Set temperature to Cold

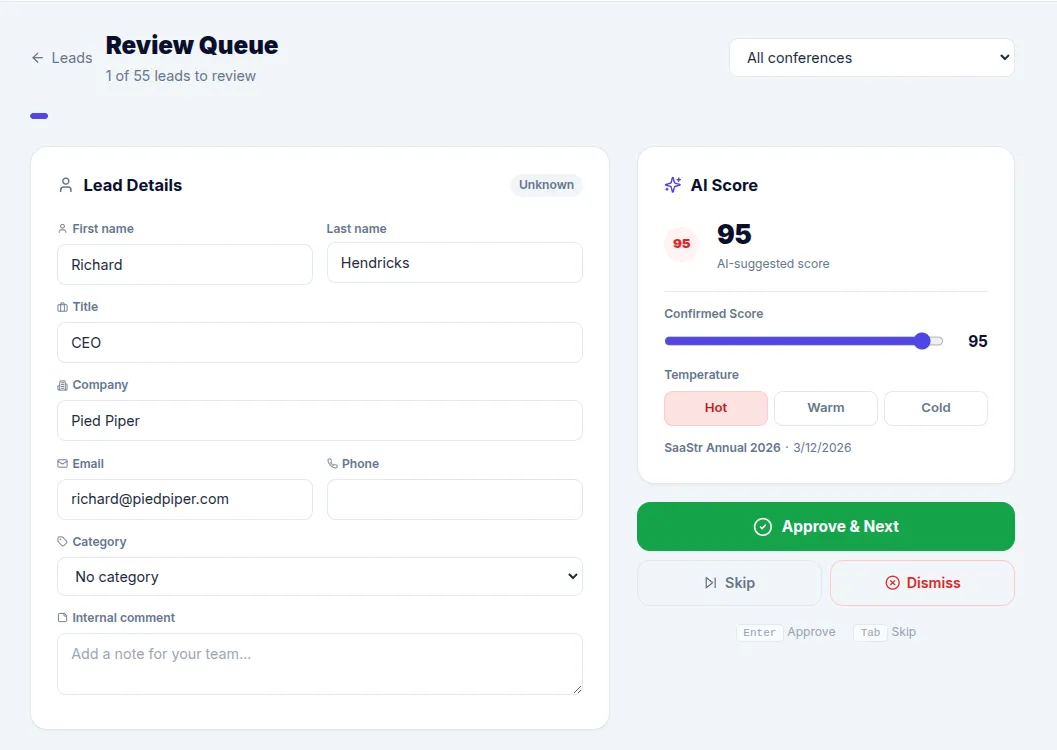(x=936, y=408)
